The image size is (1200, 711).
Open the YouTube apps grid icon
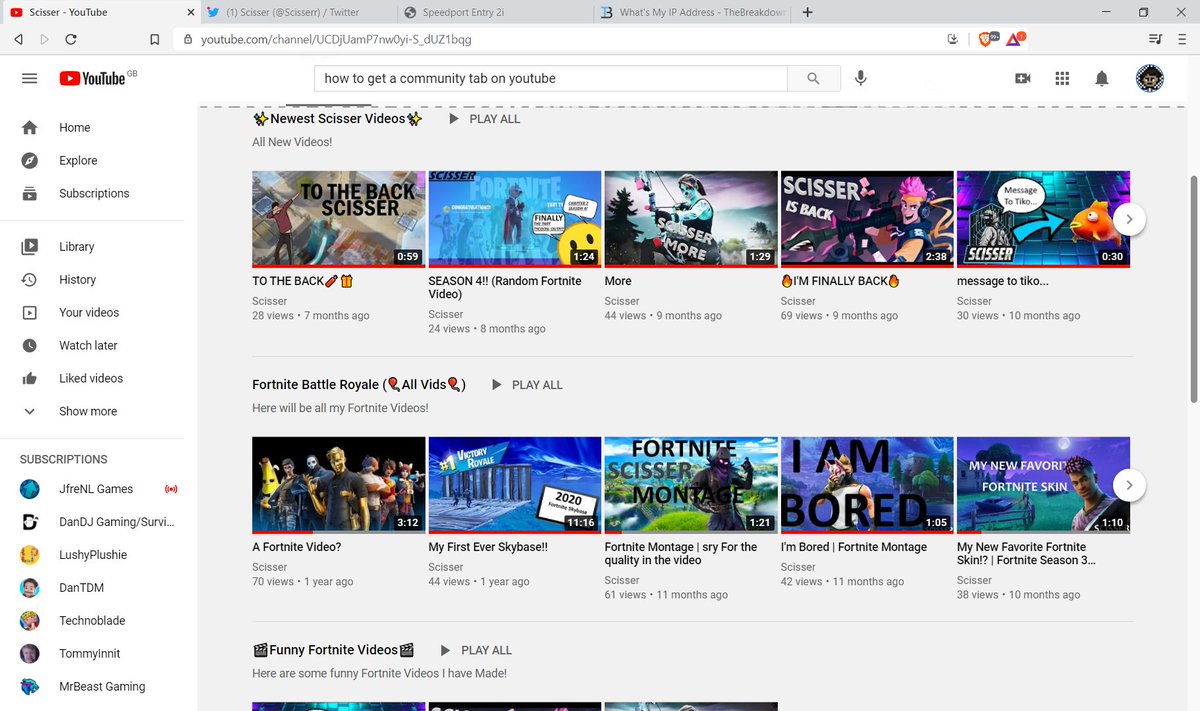1062,78
